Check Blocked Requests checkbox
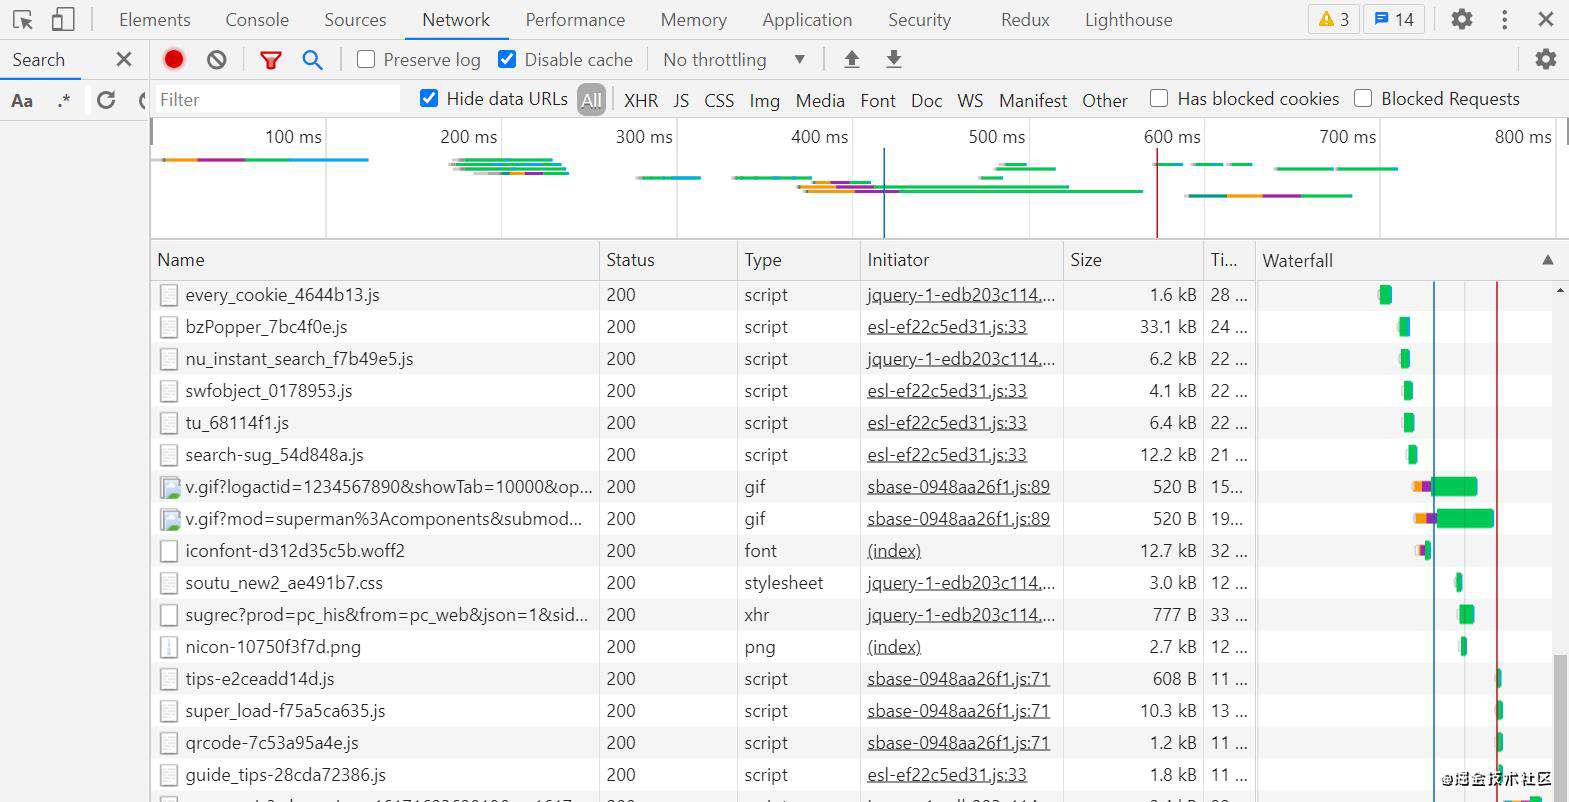 (x=1363, y=98)
